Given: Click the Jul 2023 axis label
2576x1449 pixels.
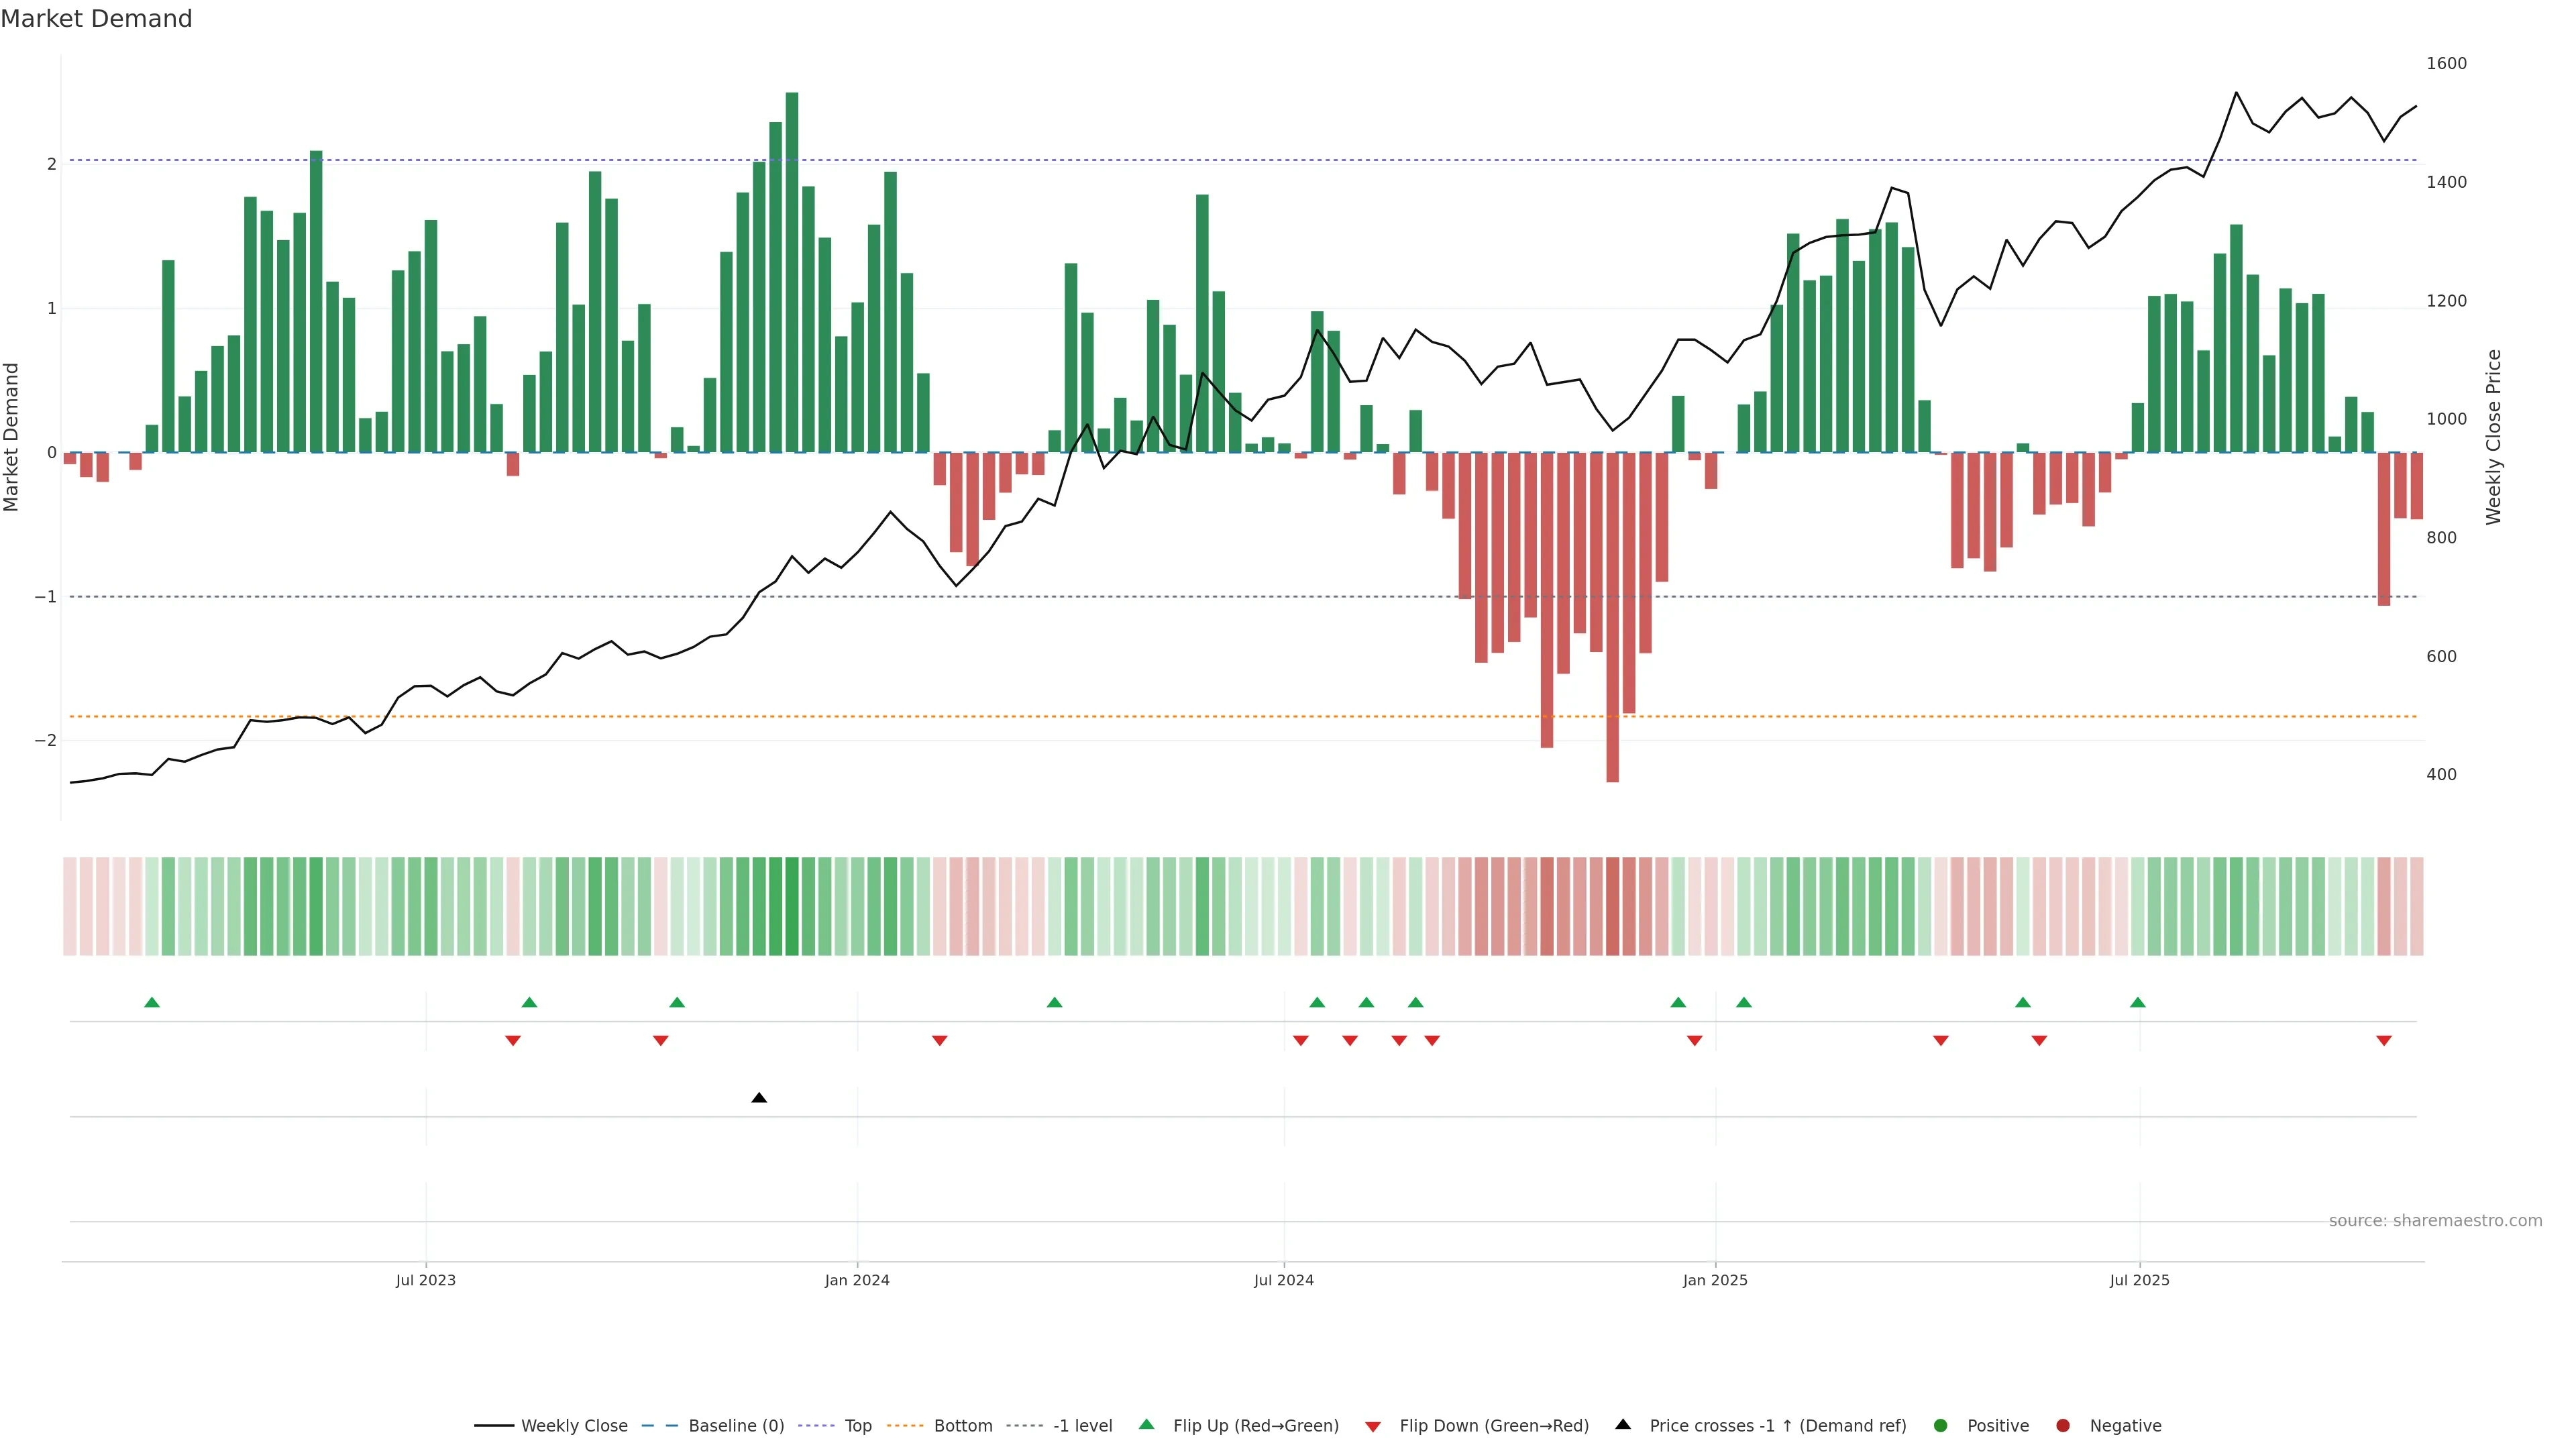Looking at the screenshot, I should click(x=426, y=1280).
